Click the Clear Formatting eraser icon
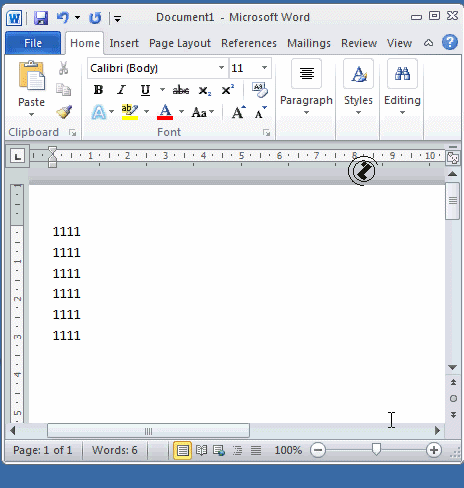Screen dimensions: 464x488 coord(260,90)
